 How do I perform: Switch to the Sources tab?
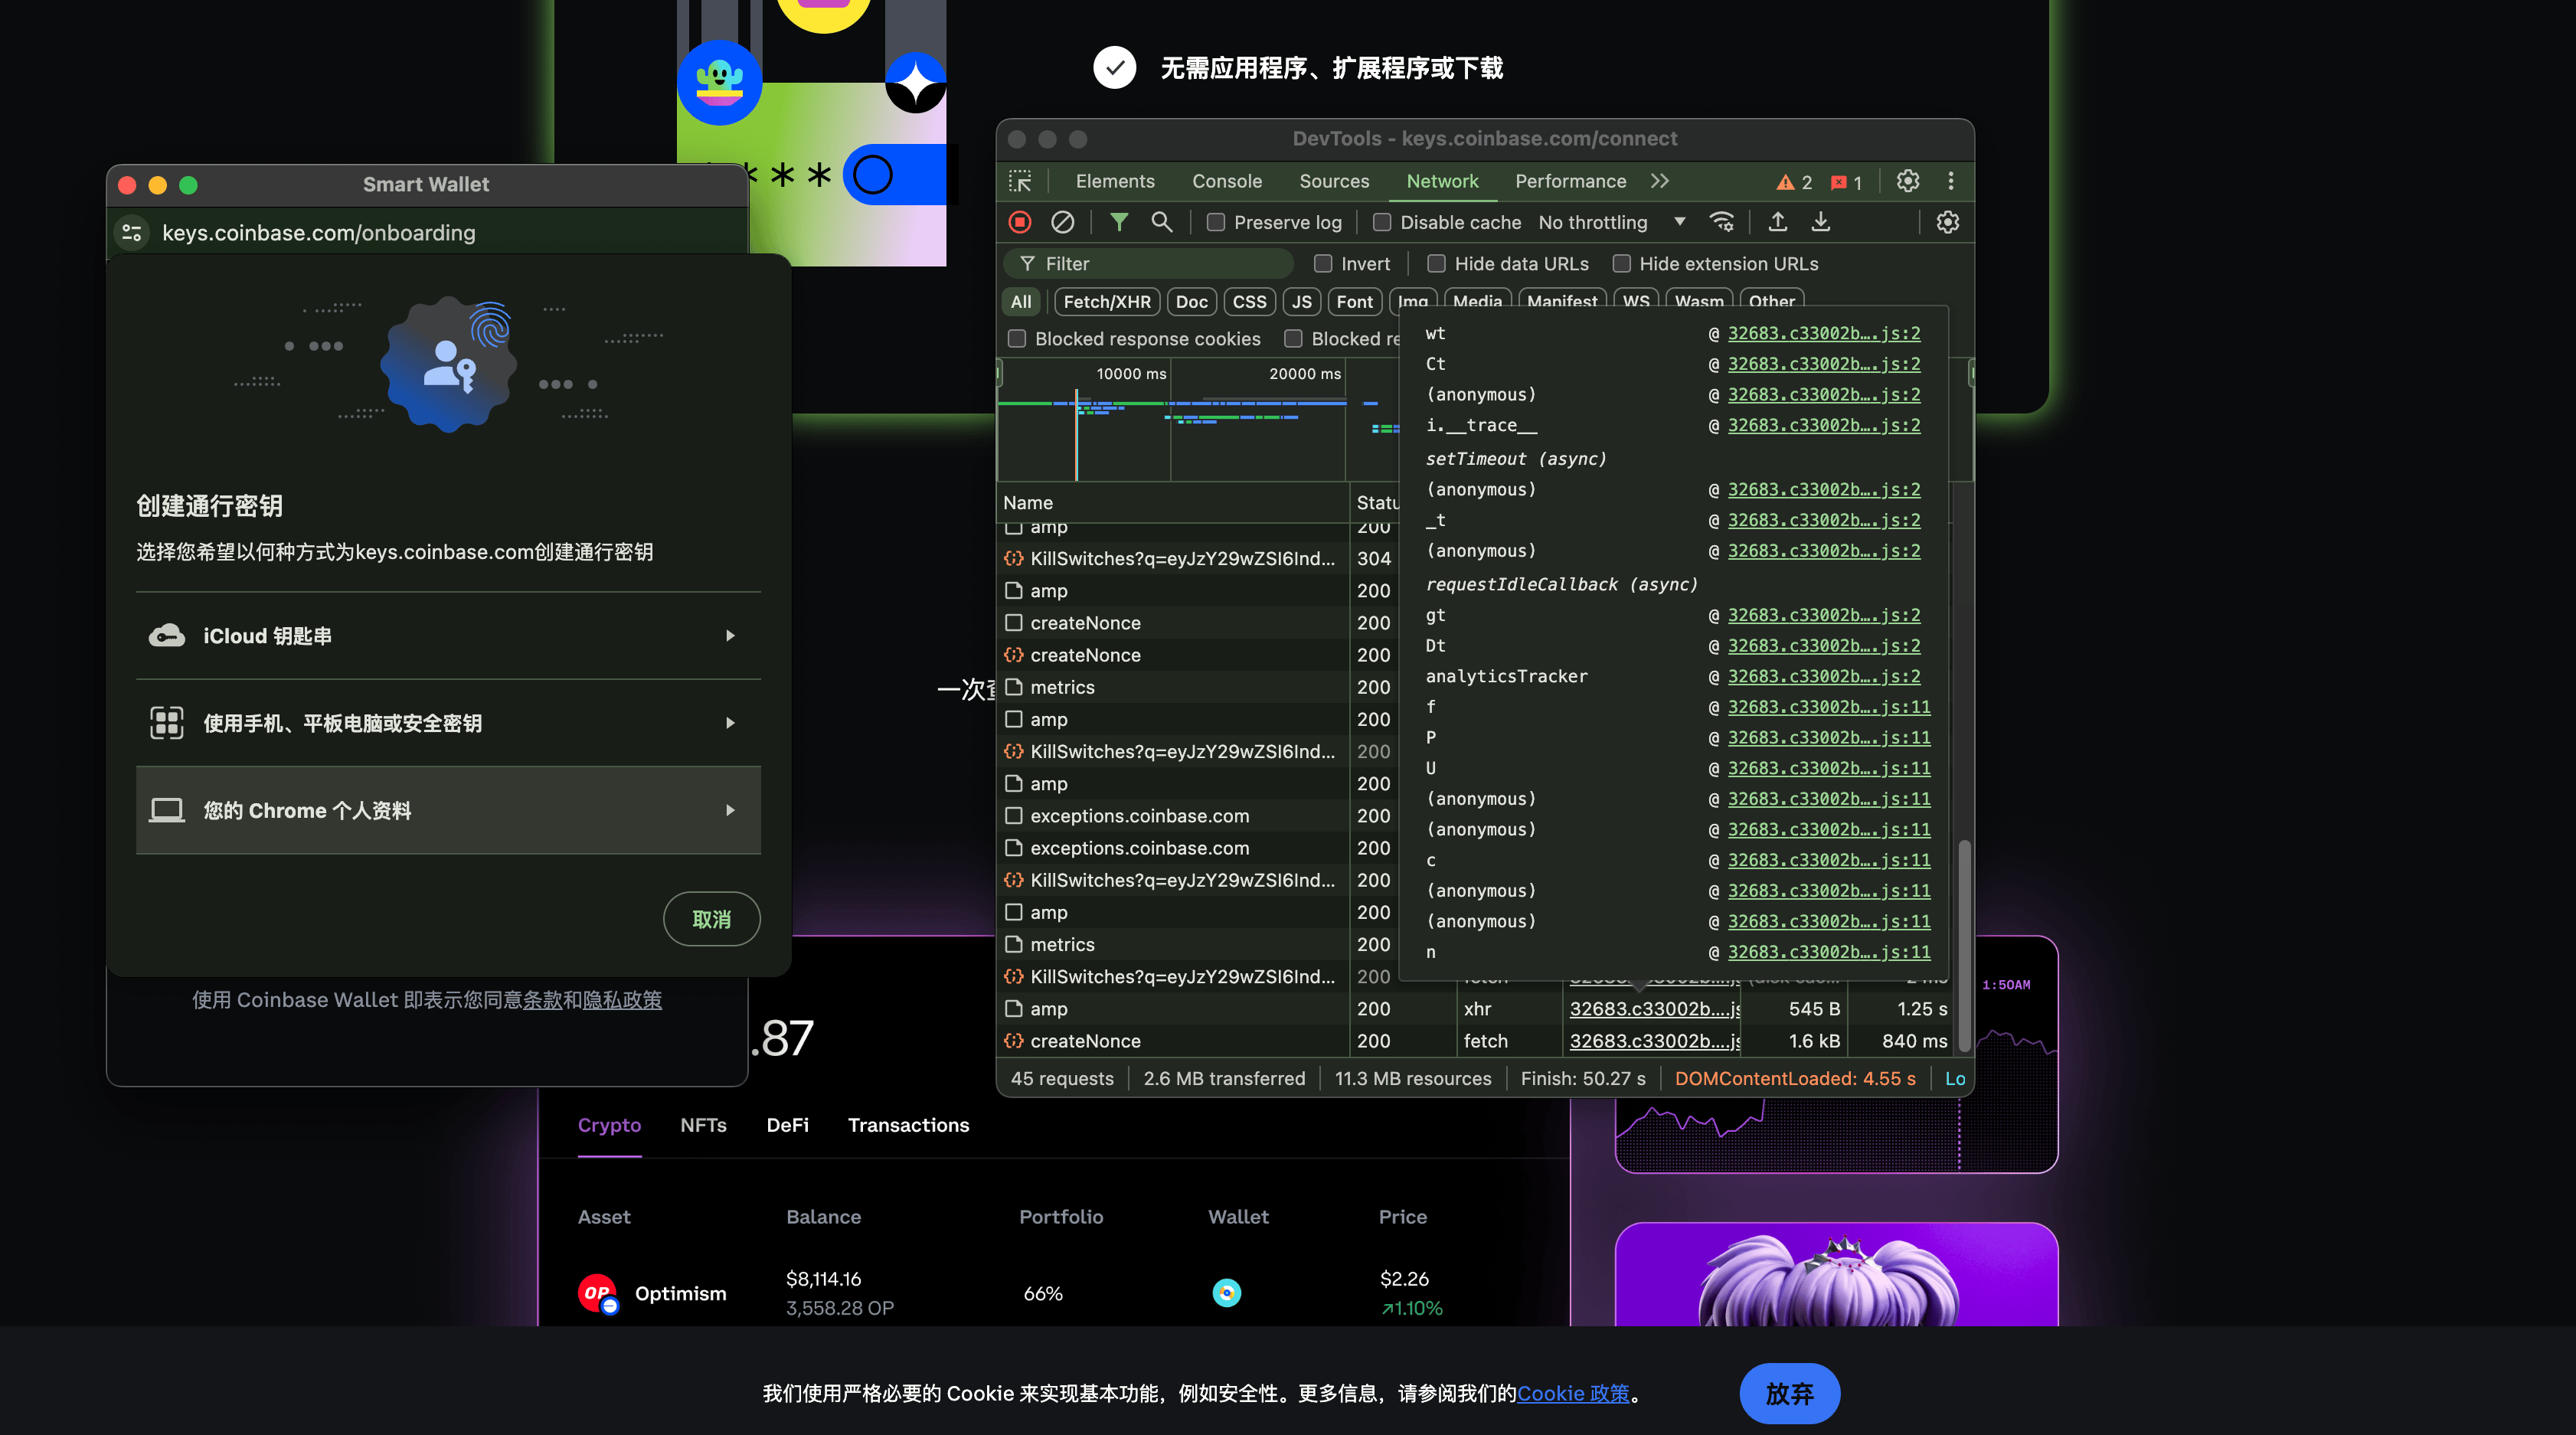pos(1334,181)
